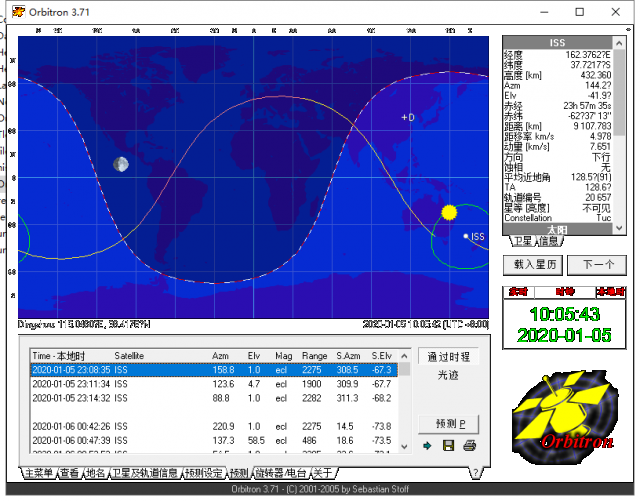The image size is (640, 501).
Task: Select prediction row 2020-01-06 00:42:26
Action: (214, 426)
